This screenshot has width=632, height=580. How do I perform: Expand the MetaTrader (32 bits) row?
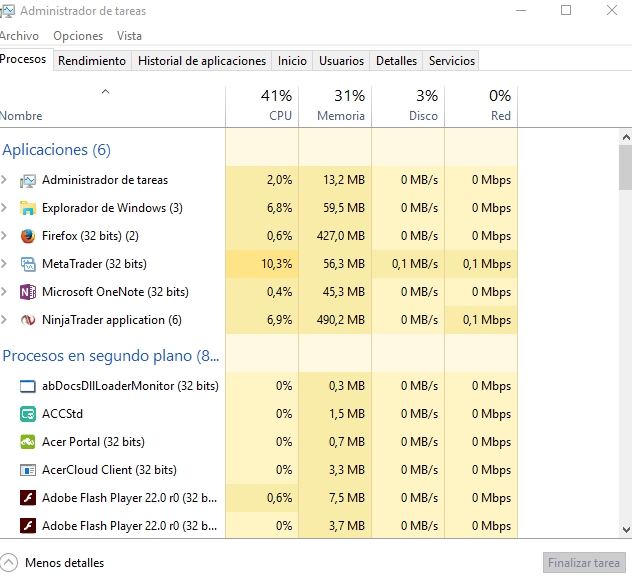tap(4, 264)
